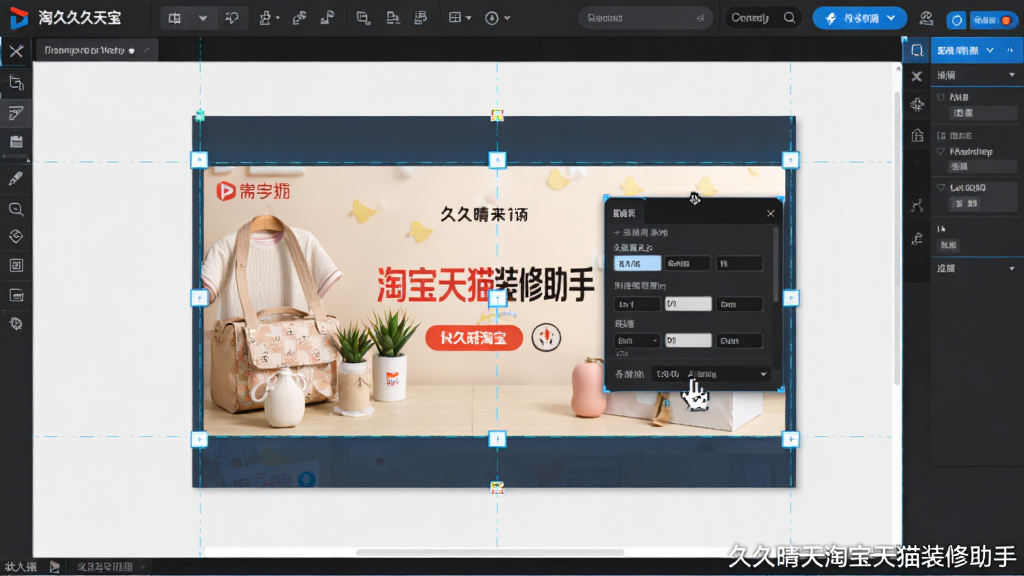The width and height of the screenshot is (1024, 576).
Task: Click the round compass icon on the banner
Action: pyautogui.click(x=546, y=337)
